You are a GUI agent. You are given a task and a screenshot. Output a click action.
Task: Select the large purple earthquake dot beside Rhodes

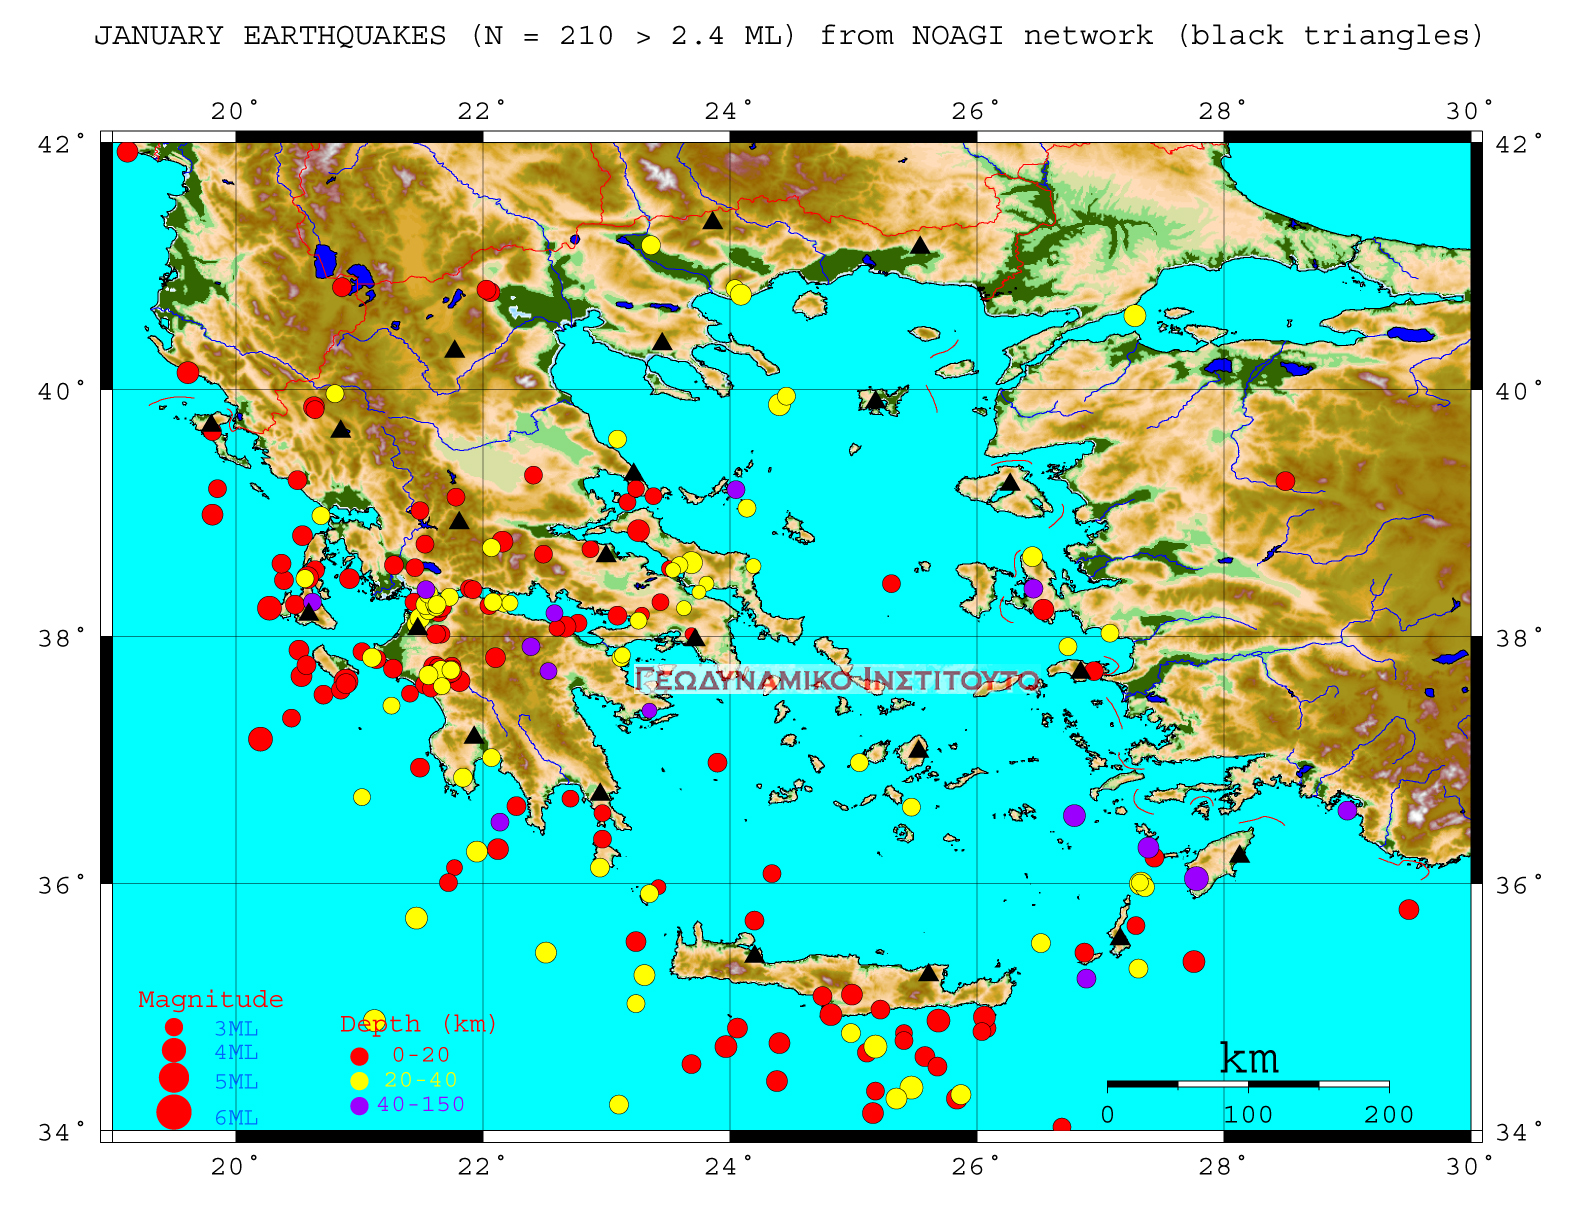pos(1196,879)
